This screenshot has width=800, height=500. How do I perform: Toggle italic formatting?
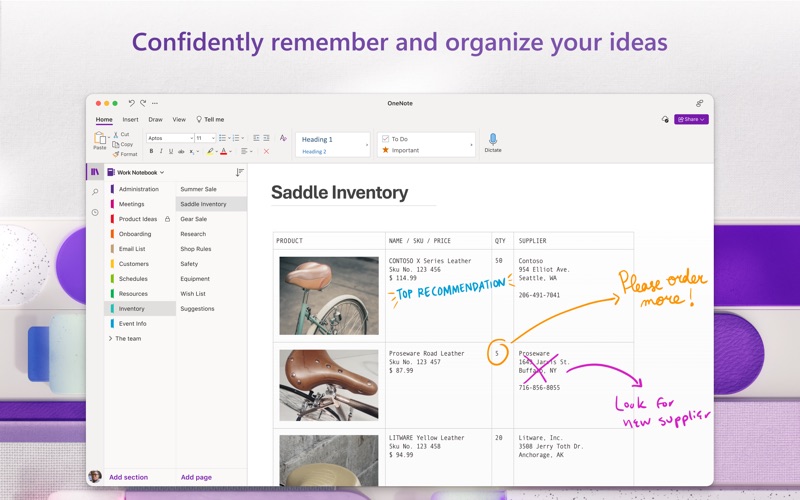[x=161, y=152]
